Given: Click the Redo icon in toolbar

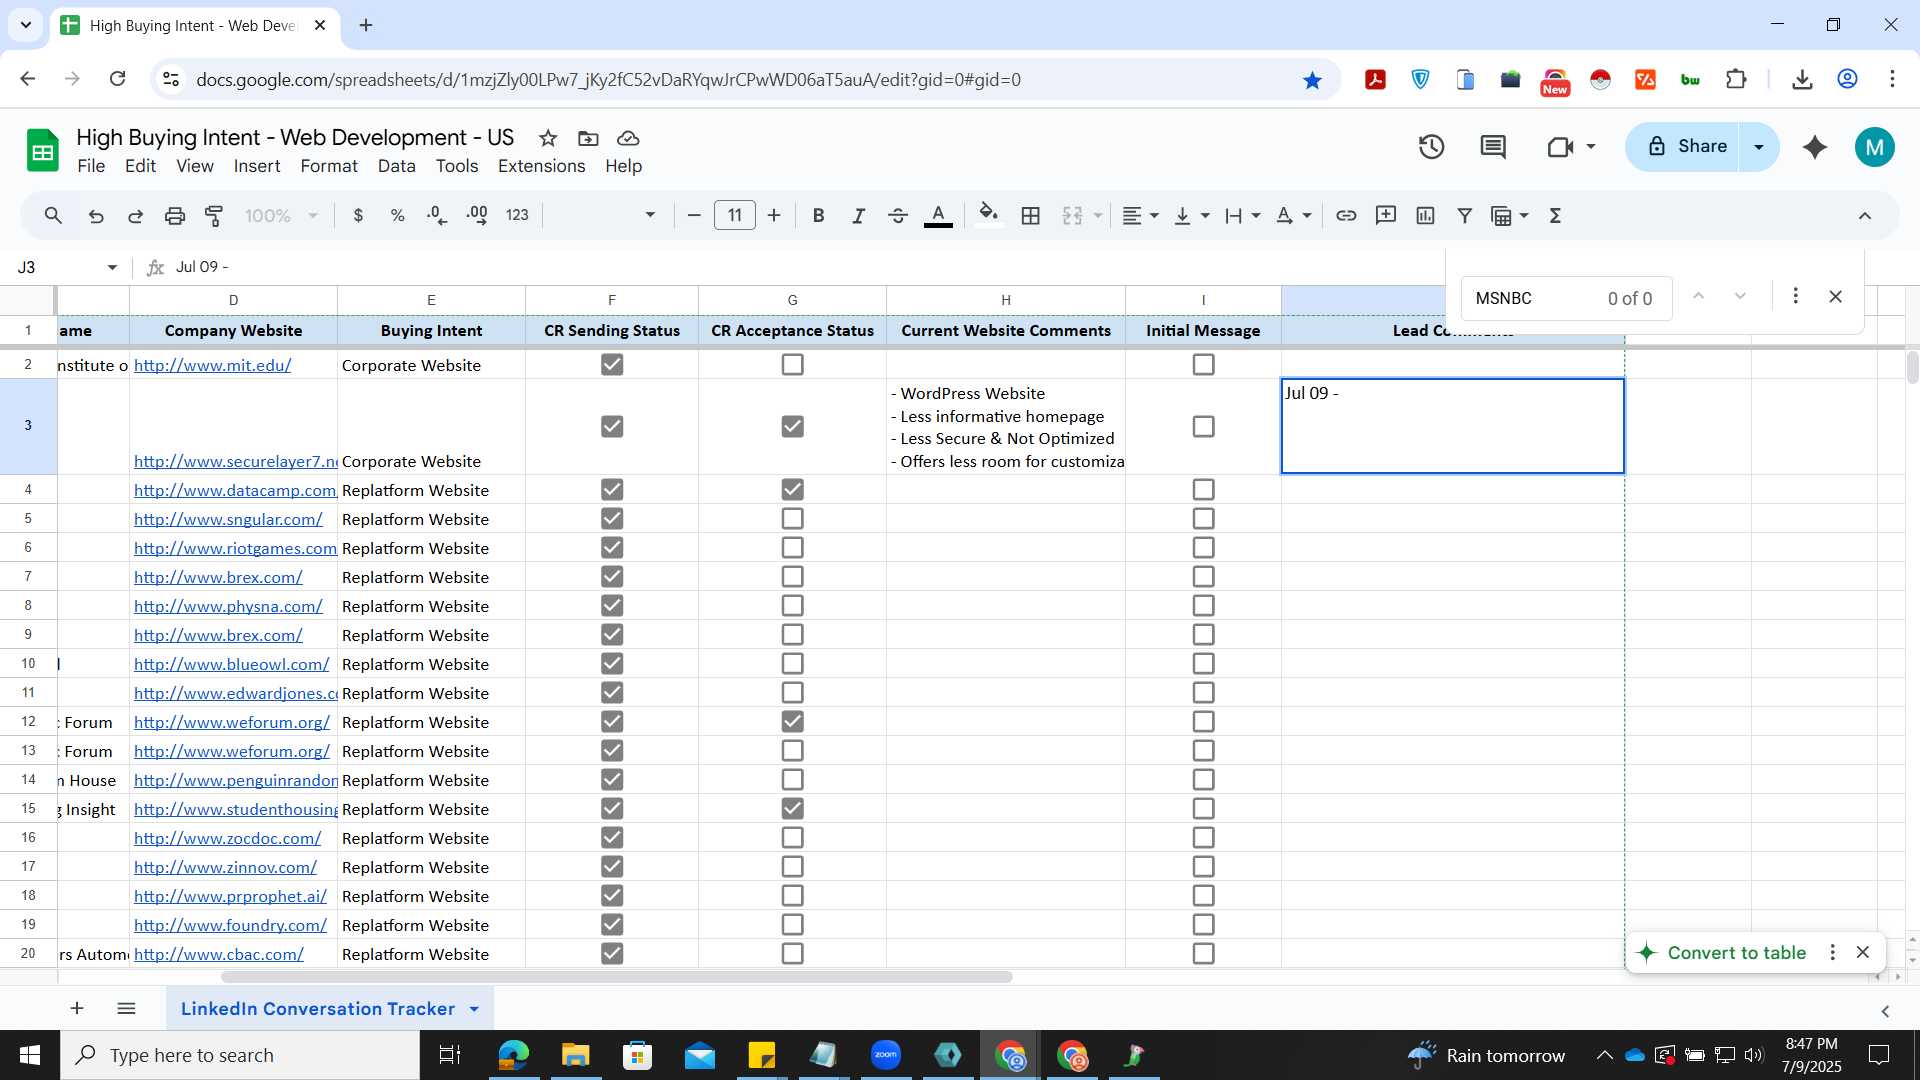Looking at the screenshot, I should pos(135,216).
